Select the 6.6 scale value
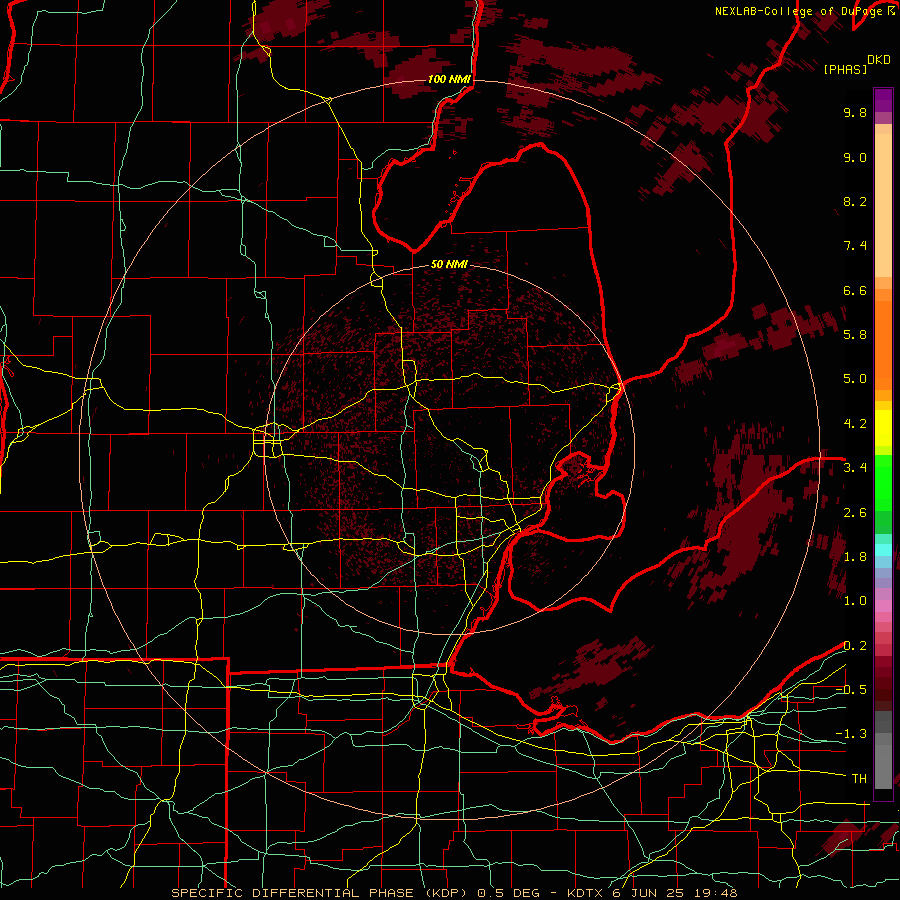This screenshot has width=900, height=900. tap(855, 290)
